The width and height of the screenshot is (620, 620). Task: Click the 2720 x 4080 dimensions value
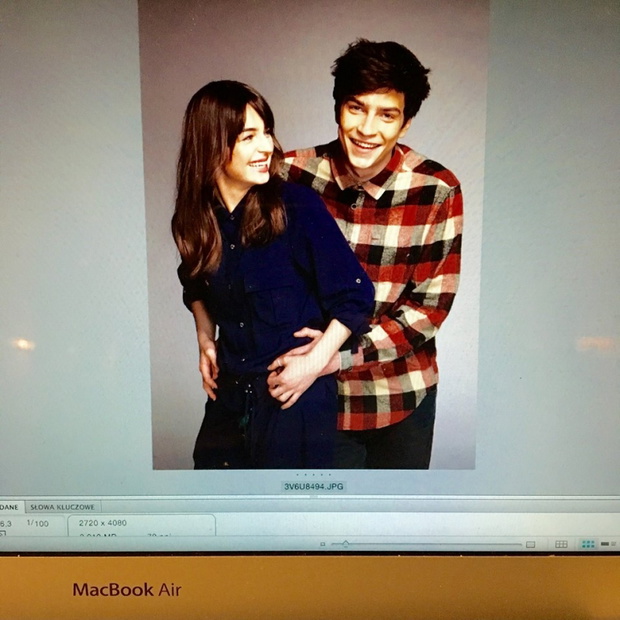coord(102,523)
